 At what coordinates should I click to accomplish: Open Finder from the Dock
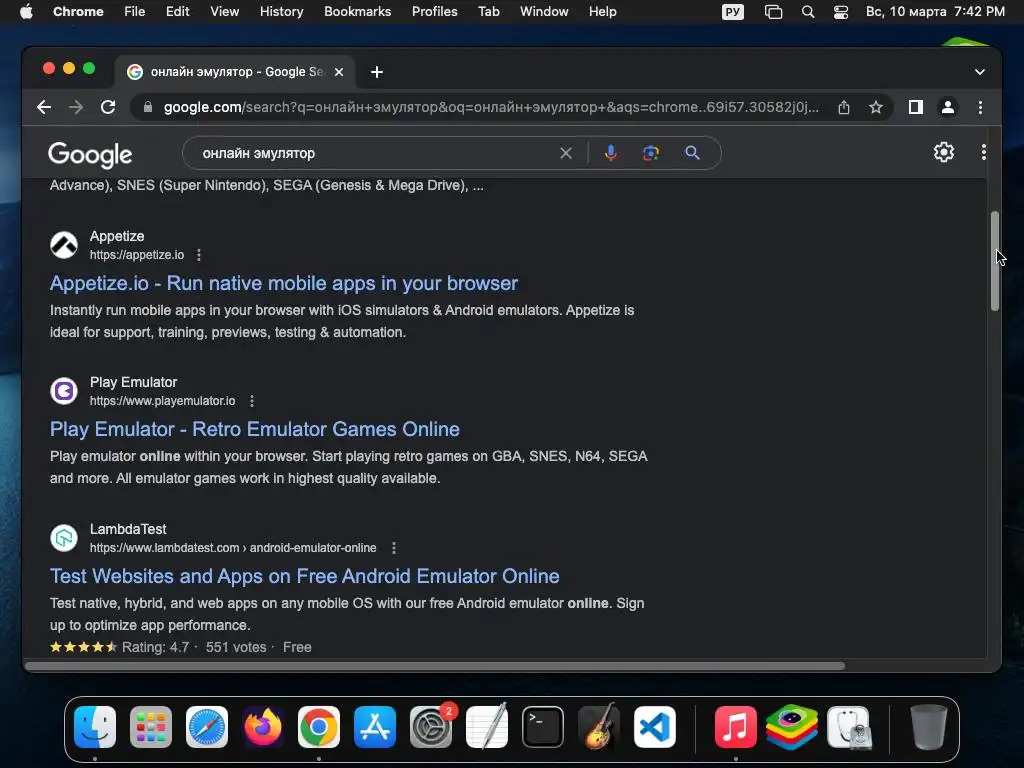tap(95, 726)
